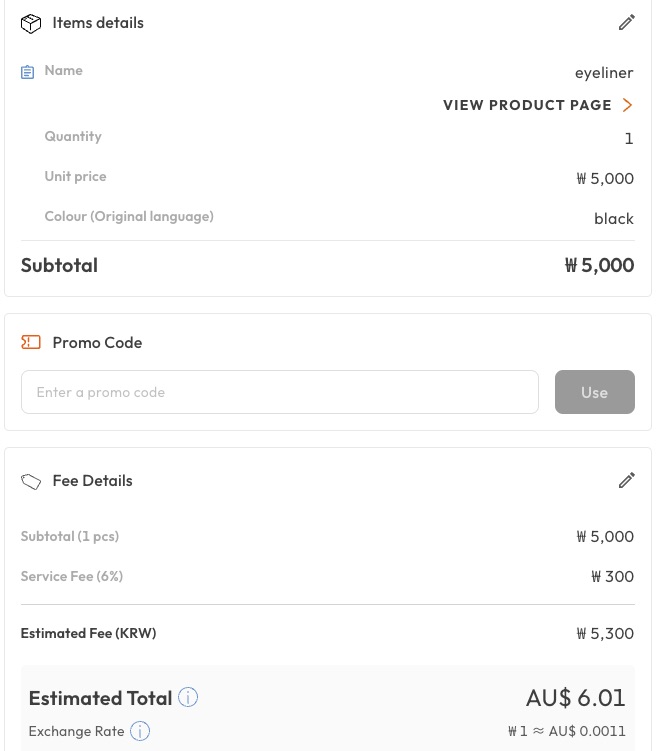Select the Items details heading
668x751 pixels.
[x=98, y=23]
